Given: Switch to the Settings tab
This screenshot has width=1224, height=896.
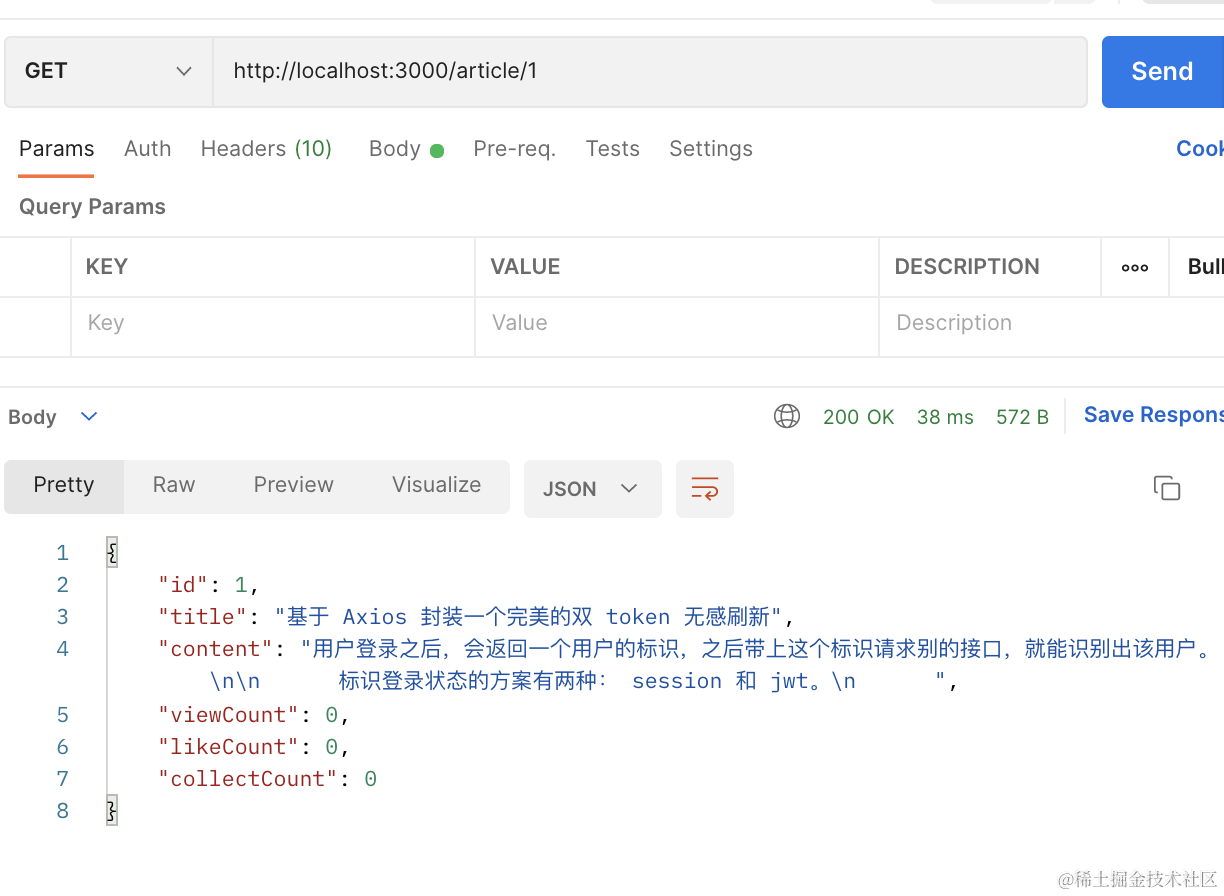Looking at the screenshot, I should [x=710, y=149].
